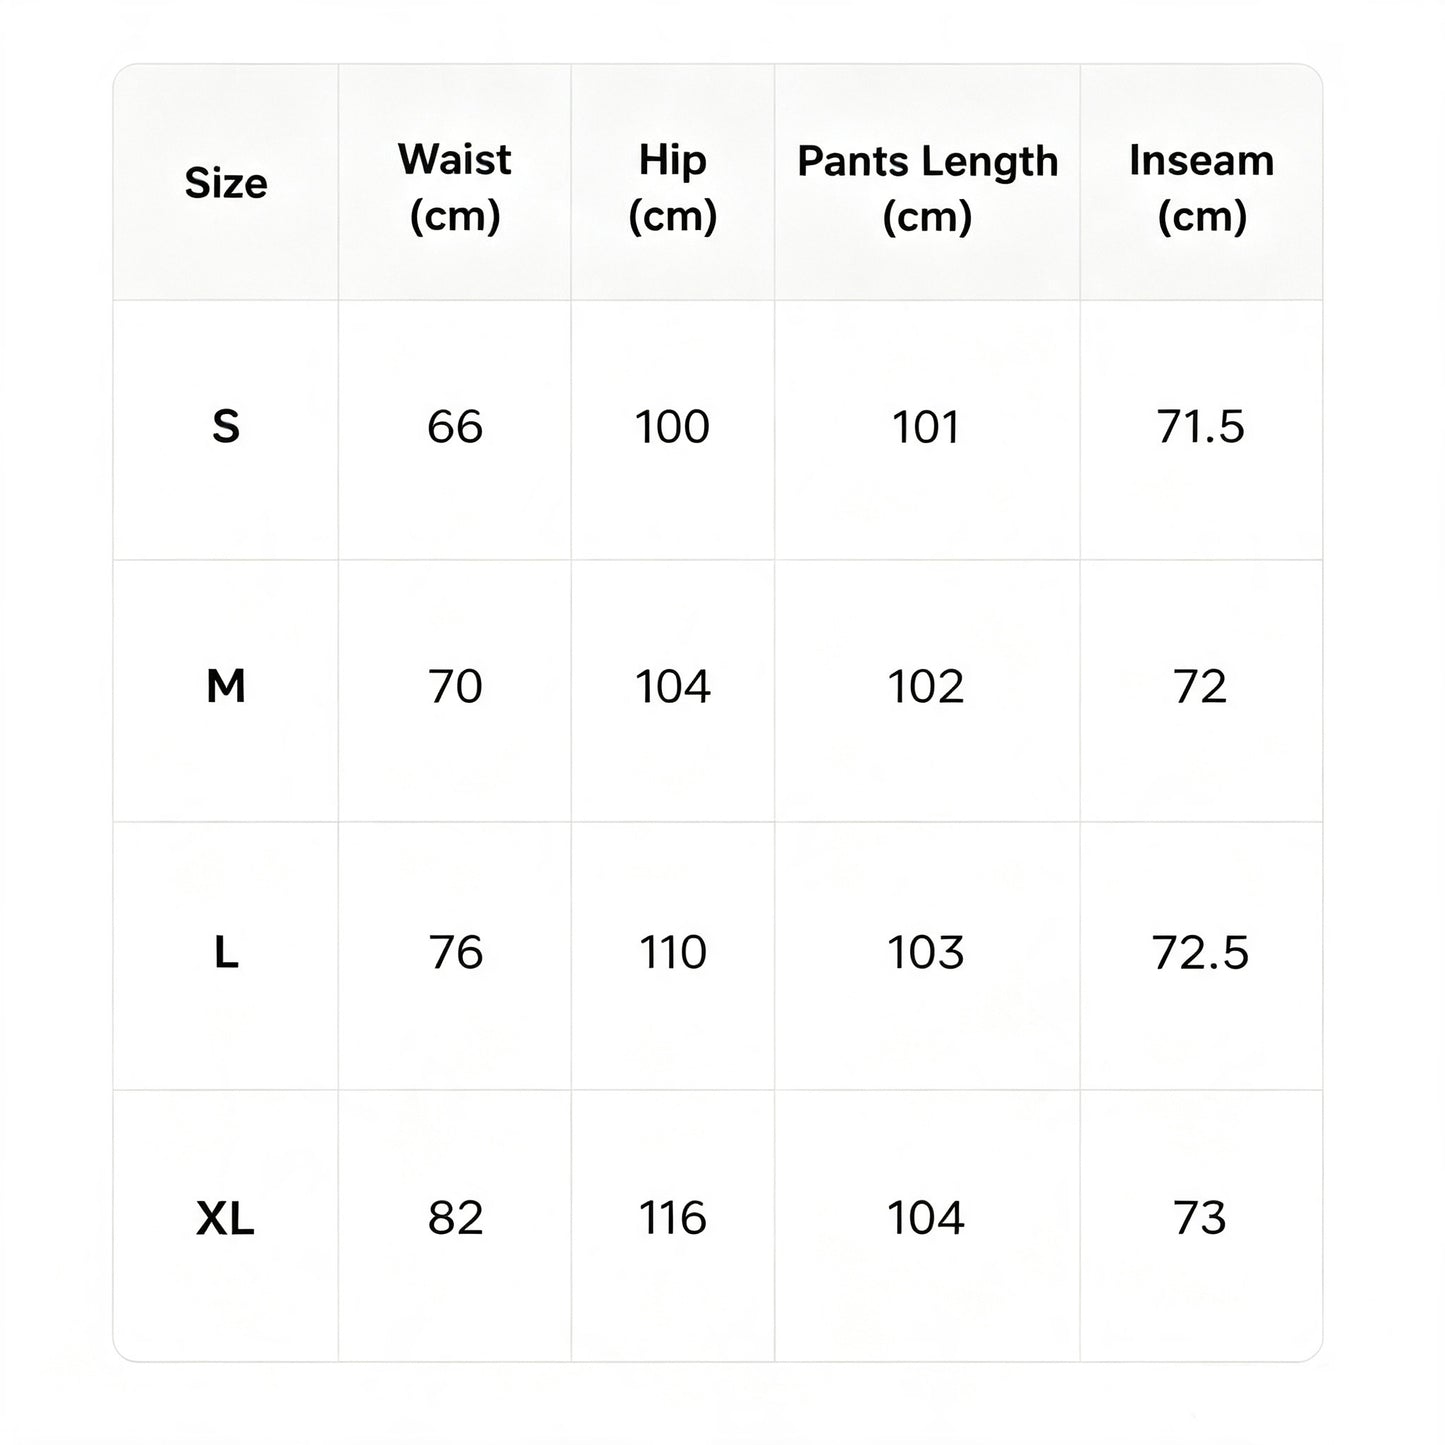Select the Waist (cm) header cell
The height and width of the screenshot is (1445, 1445).
455,187
